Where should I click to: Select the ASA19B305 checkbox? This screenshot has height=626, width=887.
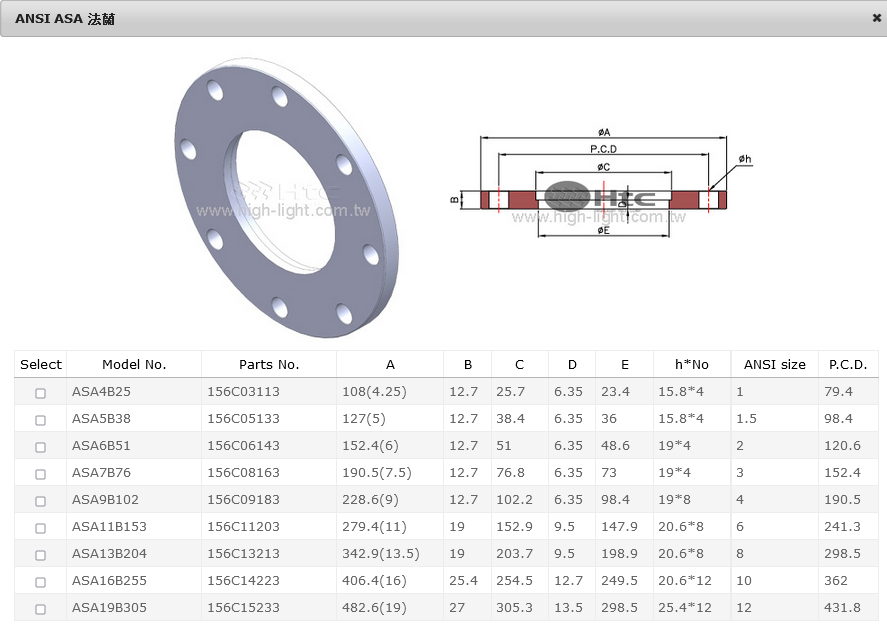click(41, 609)
